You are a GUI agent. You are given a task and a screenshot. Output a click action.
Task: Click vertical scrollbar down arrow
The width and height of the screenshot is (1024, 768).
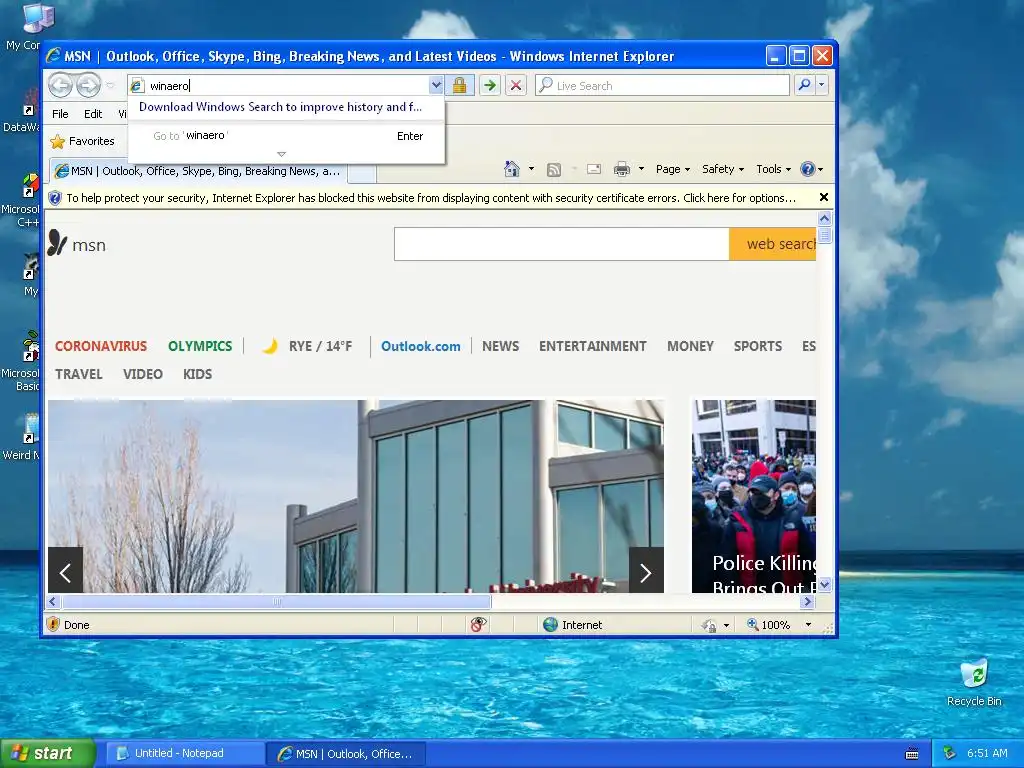(824, 585)
